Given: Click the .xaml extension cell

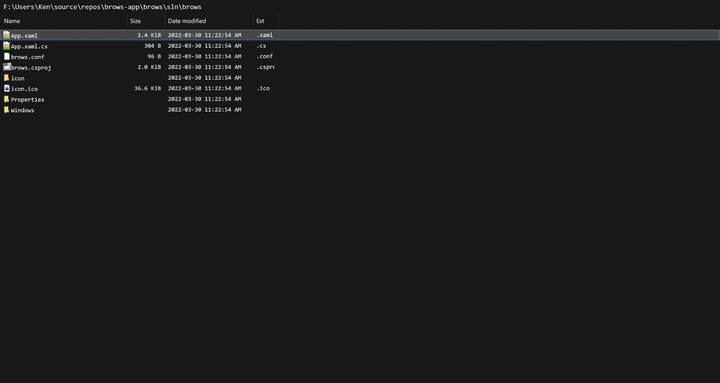Looking at the screenshot, I should tap(264, 35).
